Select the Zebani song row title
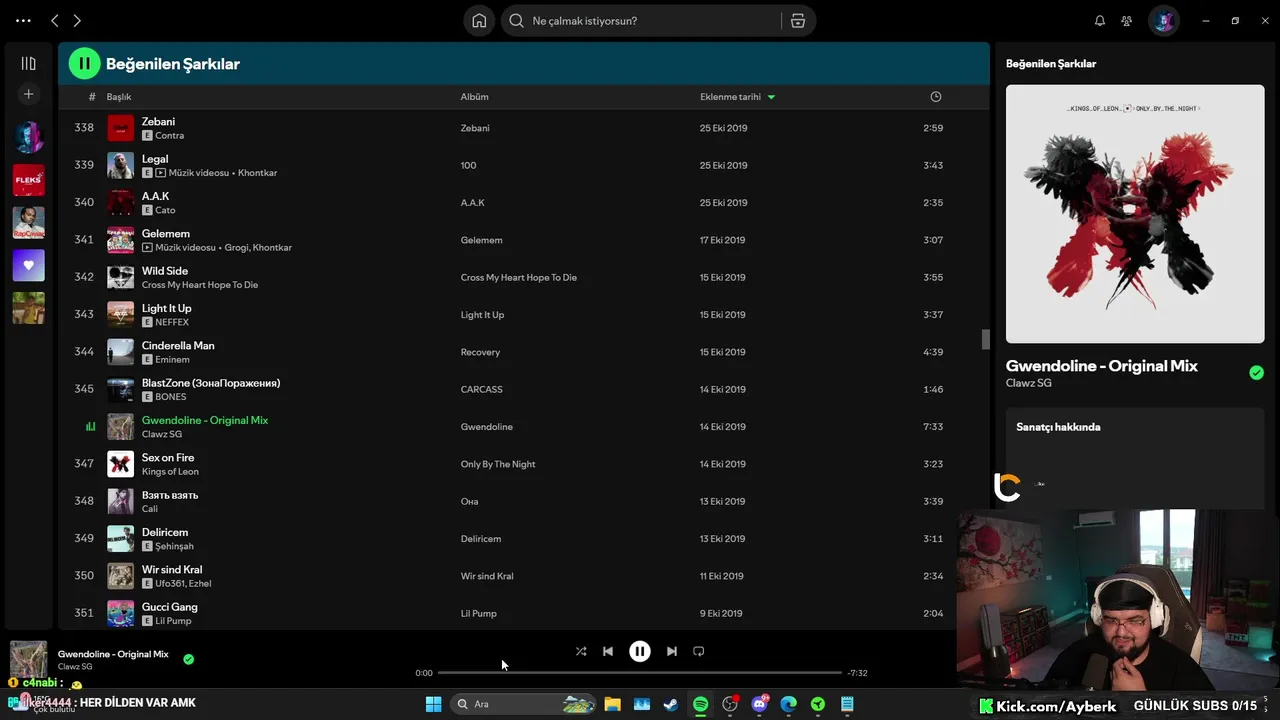This screenshot has height=720, width=1280. tap(158, 121)
